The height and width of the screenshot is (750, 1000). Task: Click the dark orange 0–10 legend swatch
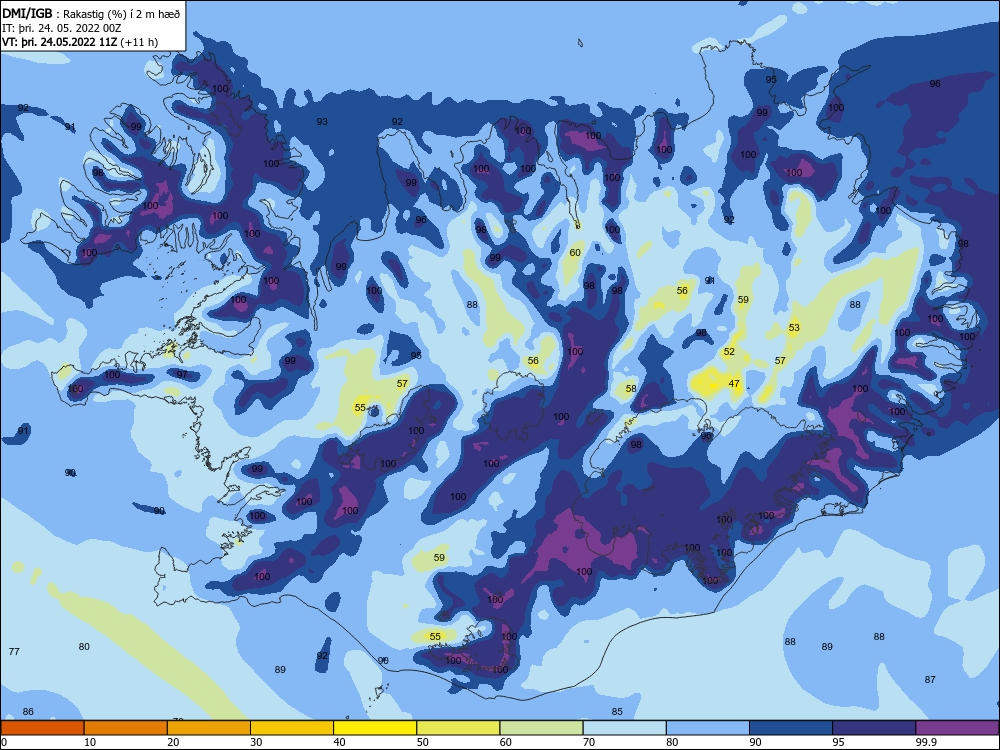(x=42, y=728)
